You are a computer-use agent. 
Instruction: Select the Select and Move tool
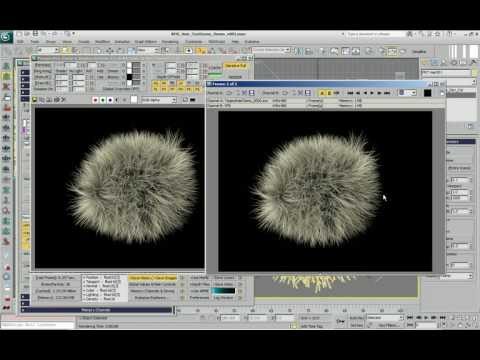(x=110, y=51)
